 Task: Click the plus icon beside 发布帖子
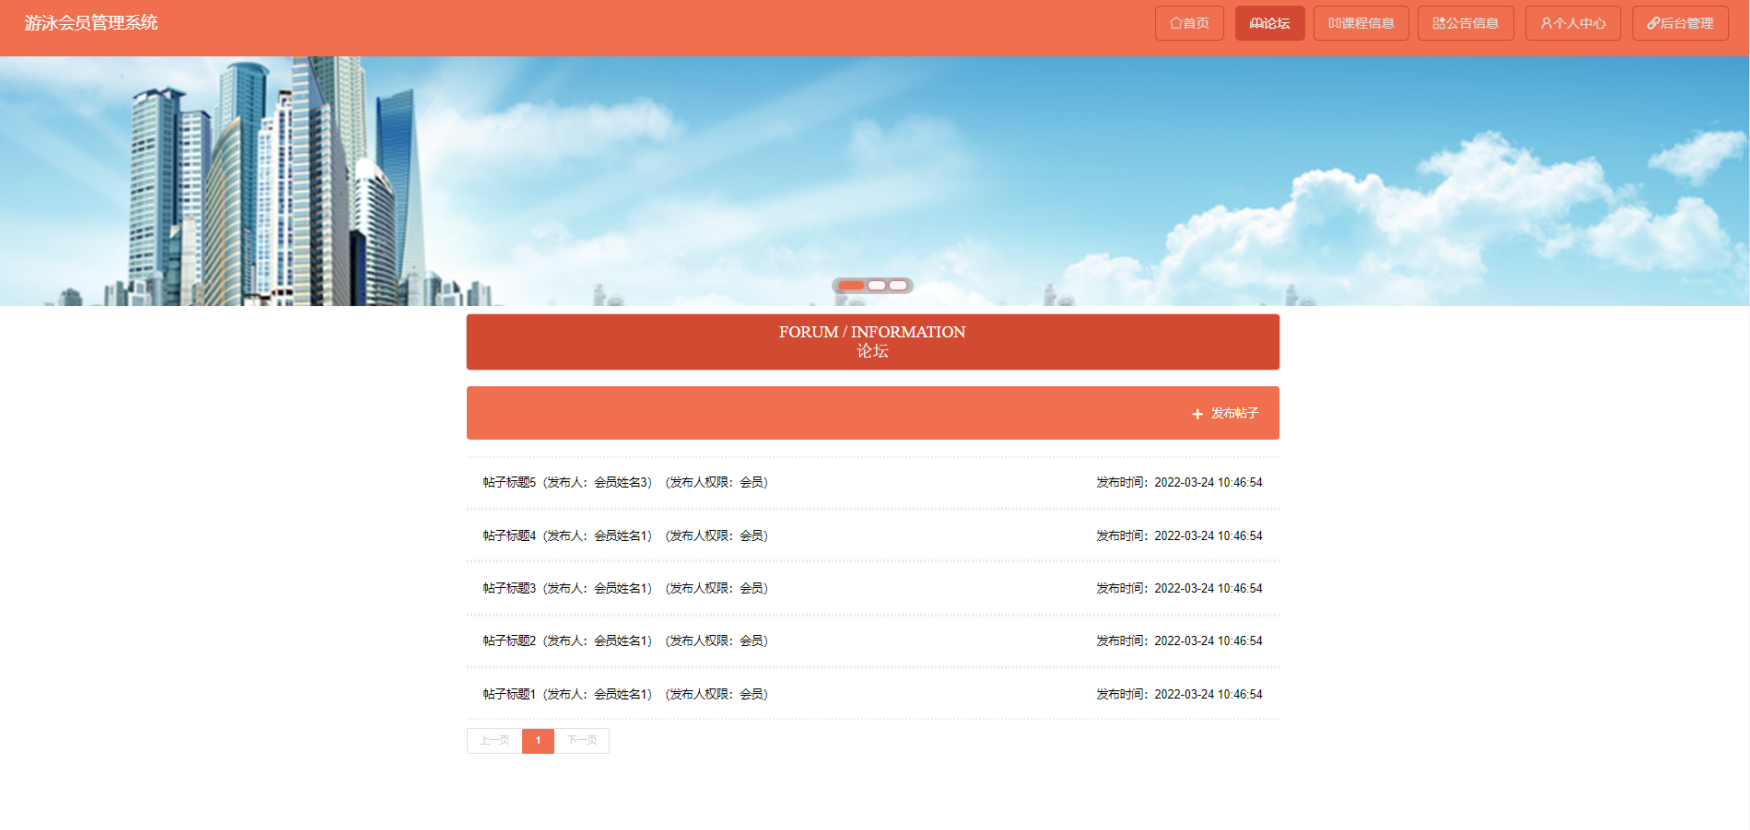coord(1197,414)
